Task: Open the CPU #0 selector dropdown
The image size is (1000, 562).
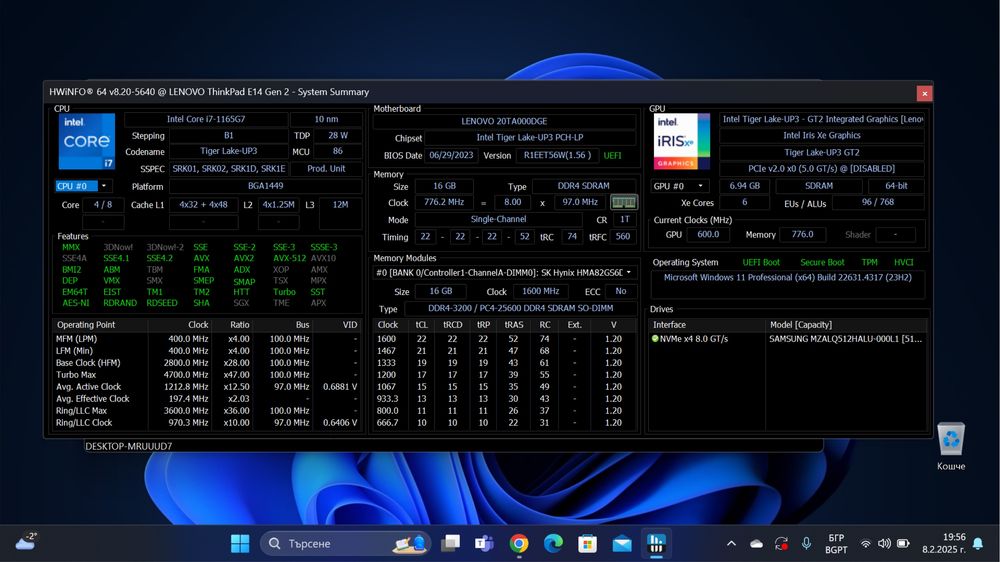Action: (82, 186)
